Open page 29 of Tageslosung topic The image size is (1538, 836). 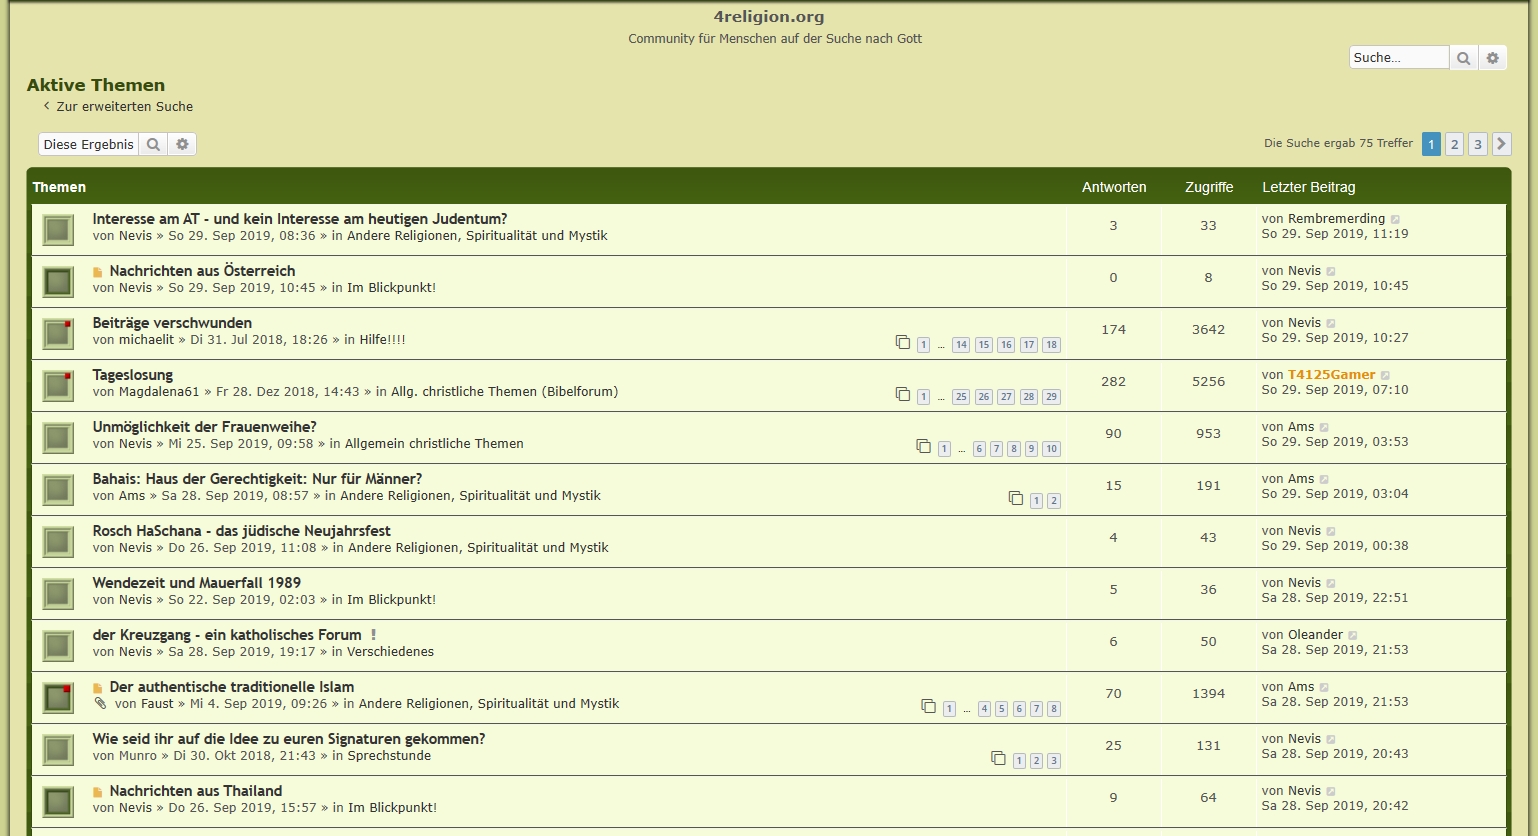coord(1051,397)
